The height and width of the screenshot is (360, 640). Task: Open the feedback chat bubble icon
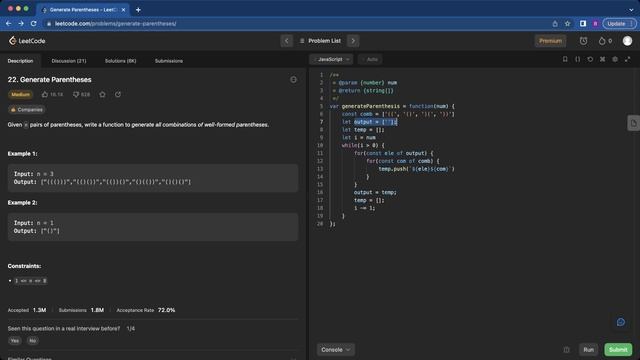(x=621, y=322)
